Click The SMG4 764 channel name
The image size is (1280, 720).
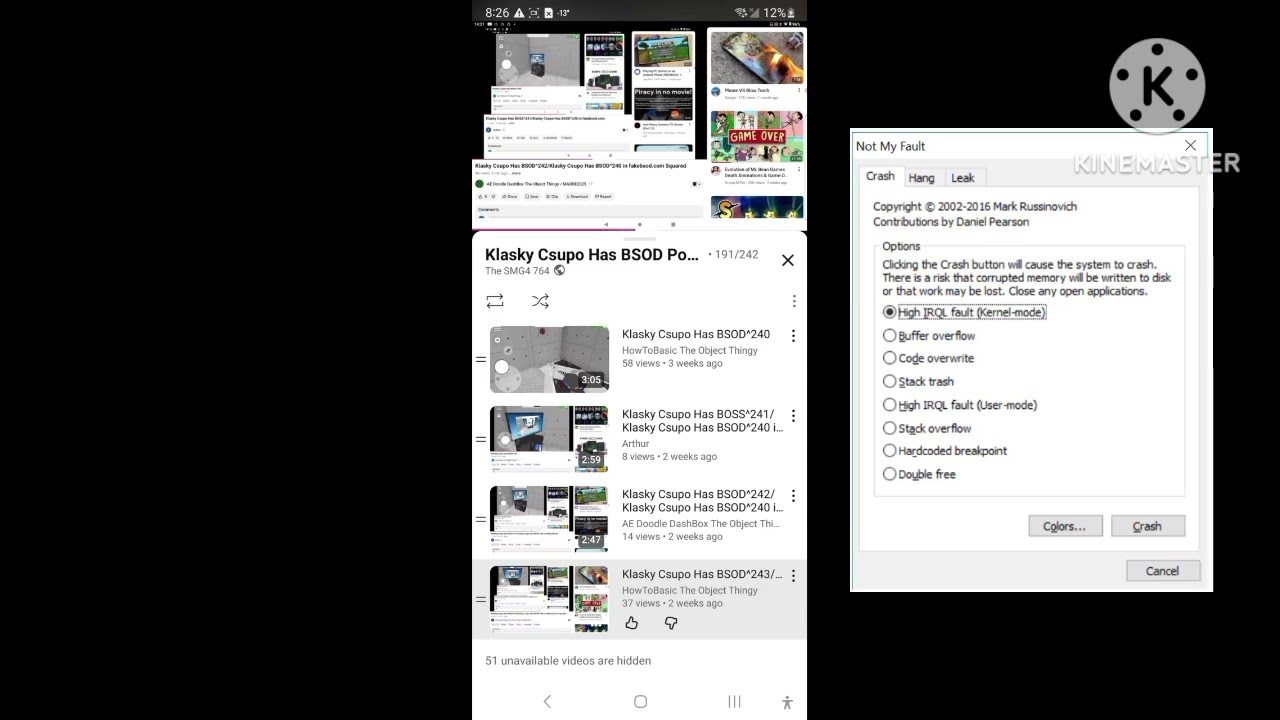[517, 271]
